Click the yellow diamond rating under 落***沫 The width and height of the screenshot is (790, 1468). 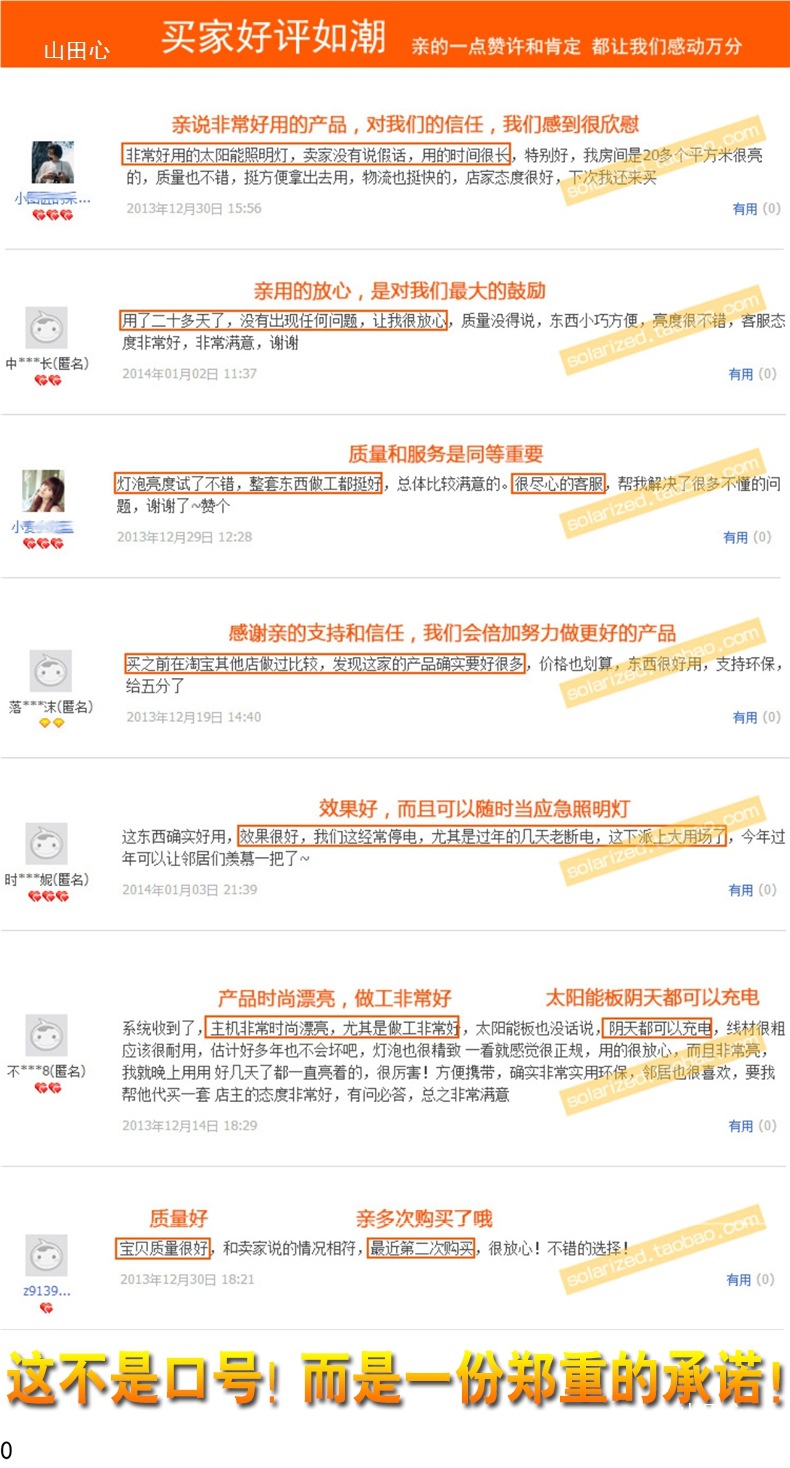pyautogui.click(x=51, y=723)
